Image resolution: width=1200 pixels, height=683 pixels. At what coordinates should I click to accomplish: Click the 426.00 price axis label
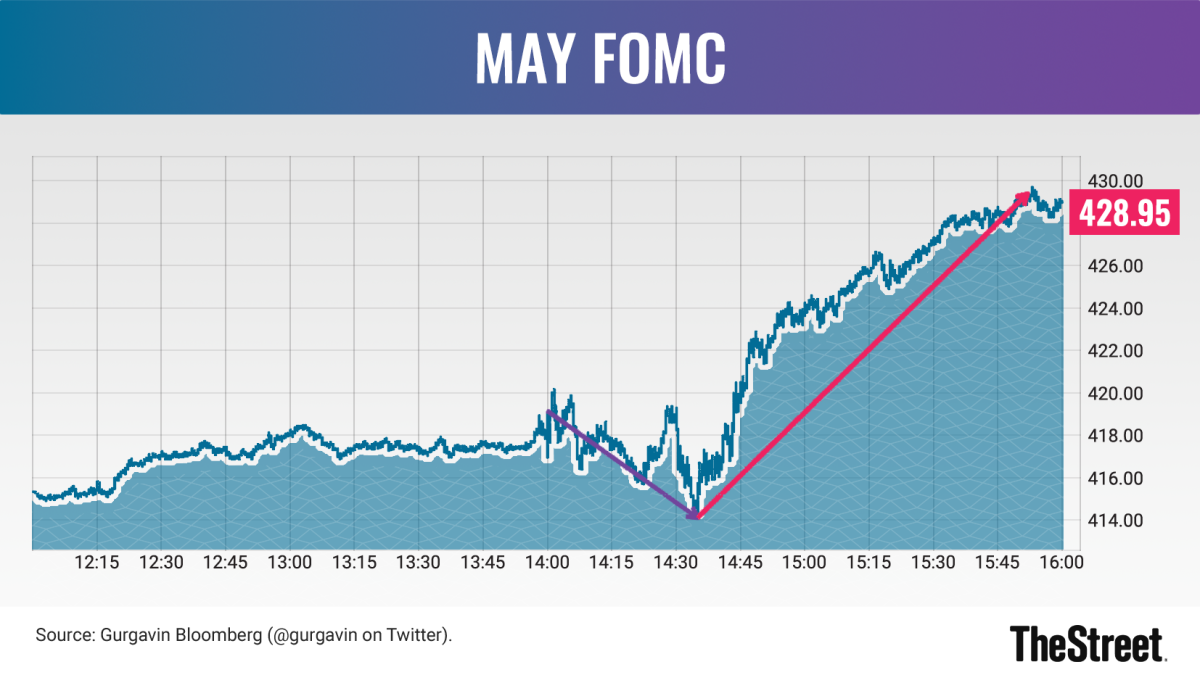click(1118, 266)
